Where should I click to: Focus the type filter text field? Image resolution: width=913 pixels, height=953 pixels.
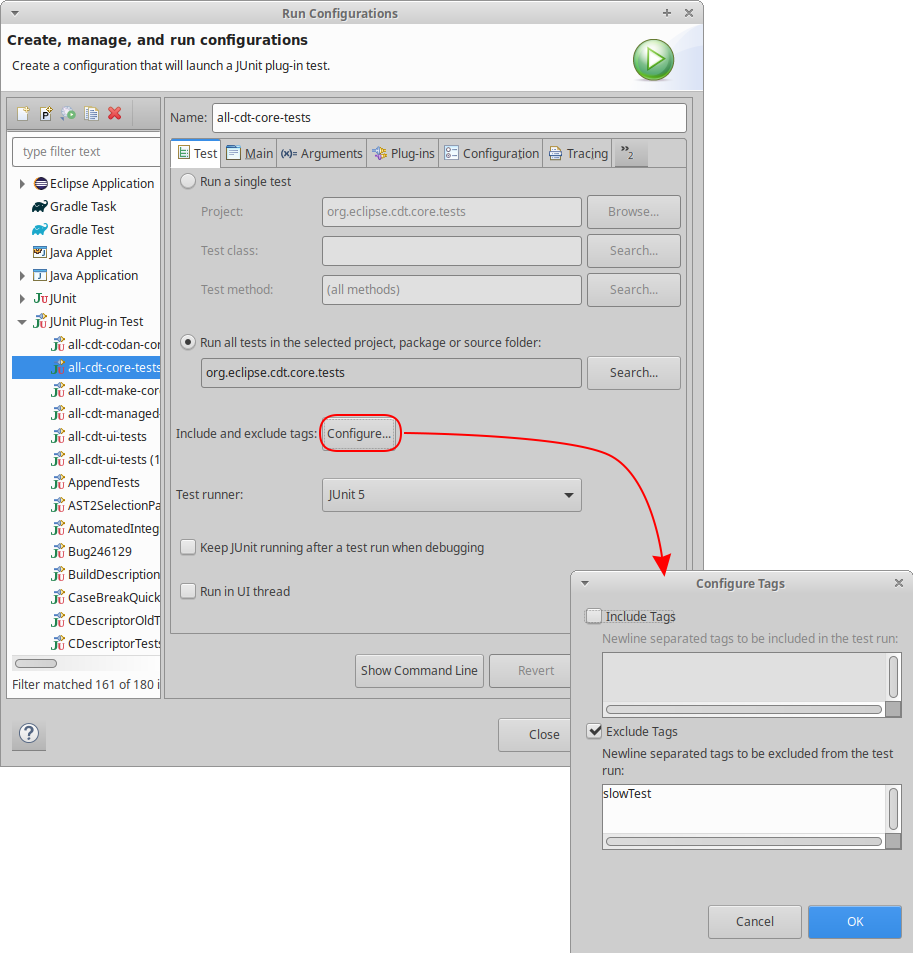tap(86, 151)
